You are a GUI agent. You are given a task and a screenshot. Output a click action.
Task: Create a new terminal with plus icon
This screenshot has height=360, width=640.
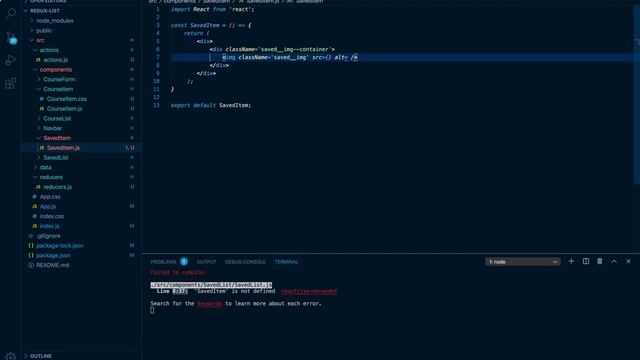[571, 261]
